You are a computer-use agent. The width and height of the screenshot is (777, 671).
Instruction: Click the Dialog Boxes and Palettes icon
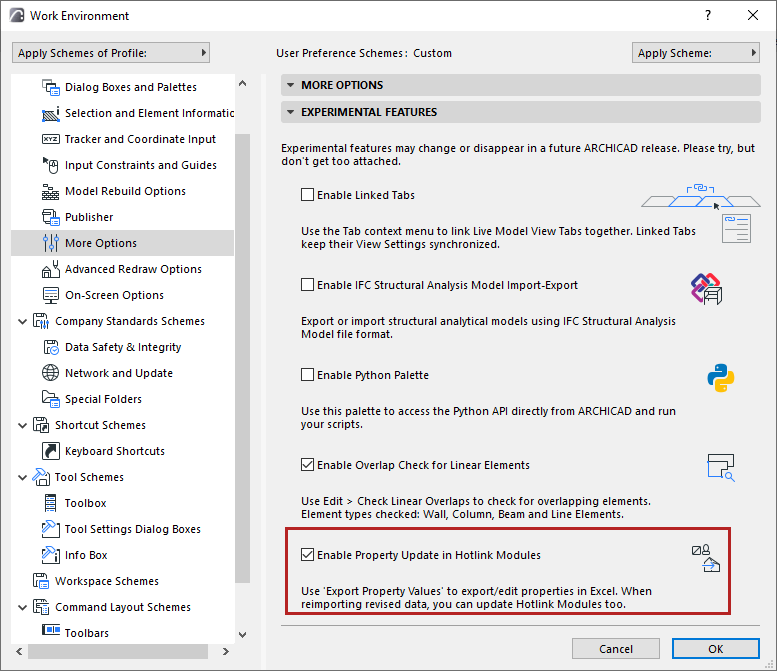tap(51, 87)
